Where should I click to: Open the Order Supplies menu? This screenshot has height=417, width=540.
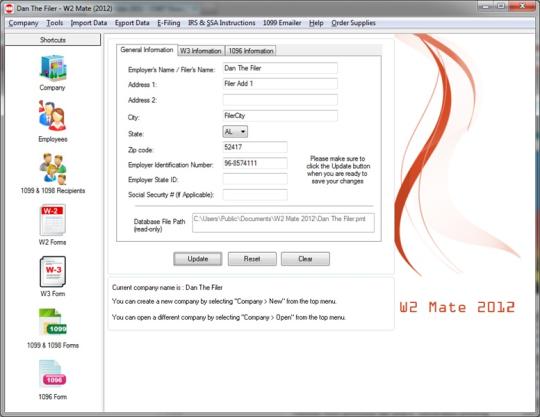click(x=353, y=23)
